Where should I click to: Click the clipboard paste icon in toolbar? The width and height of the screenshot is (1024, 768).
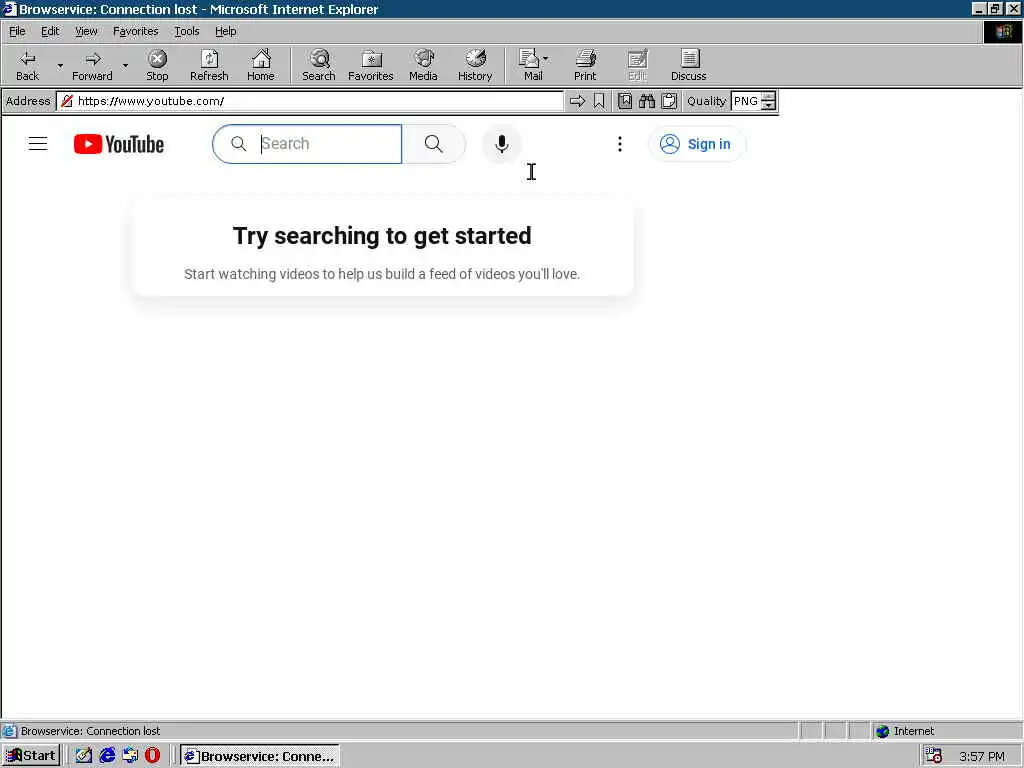point(669,101)
